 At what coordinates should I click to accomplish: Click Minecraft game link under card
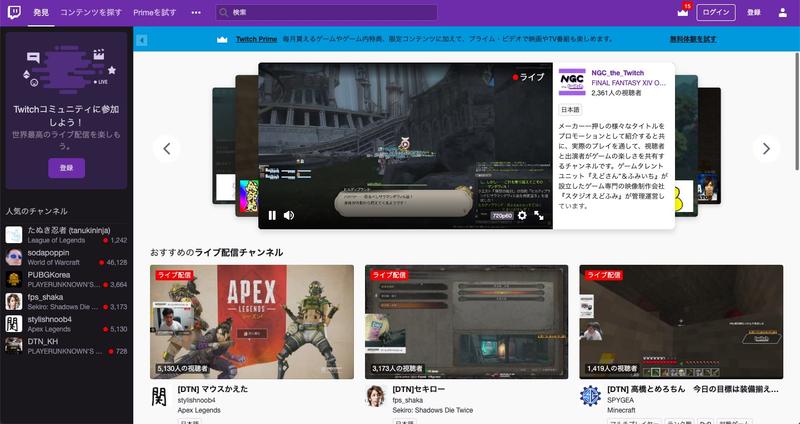coord(621,410)
